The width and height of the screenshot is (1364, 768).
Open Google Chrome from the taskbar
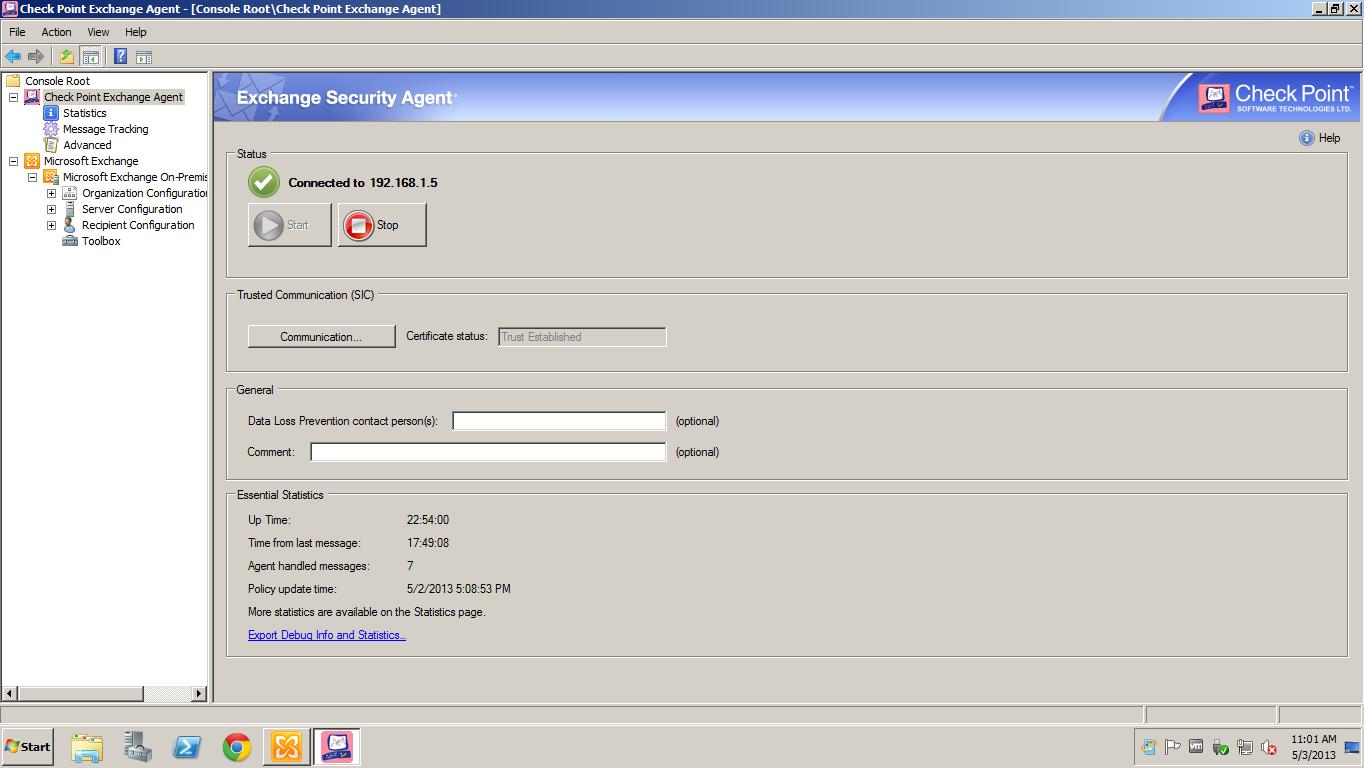(x=237, y=747)
